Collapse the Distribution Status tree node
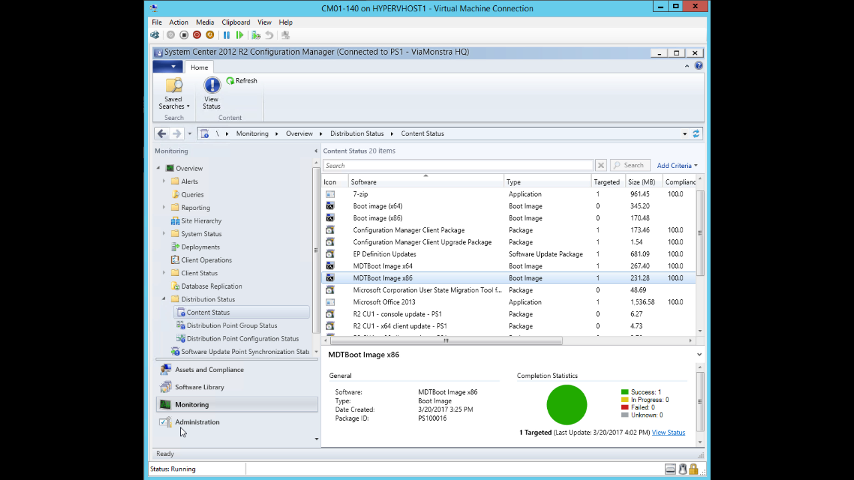Image resolution: width=854 pixels, height=480 pixels. click(164, 299)
